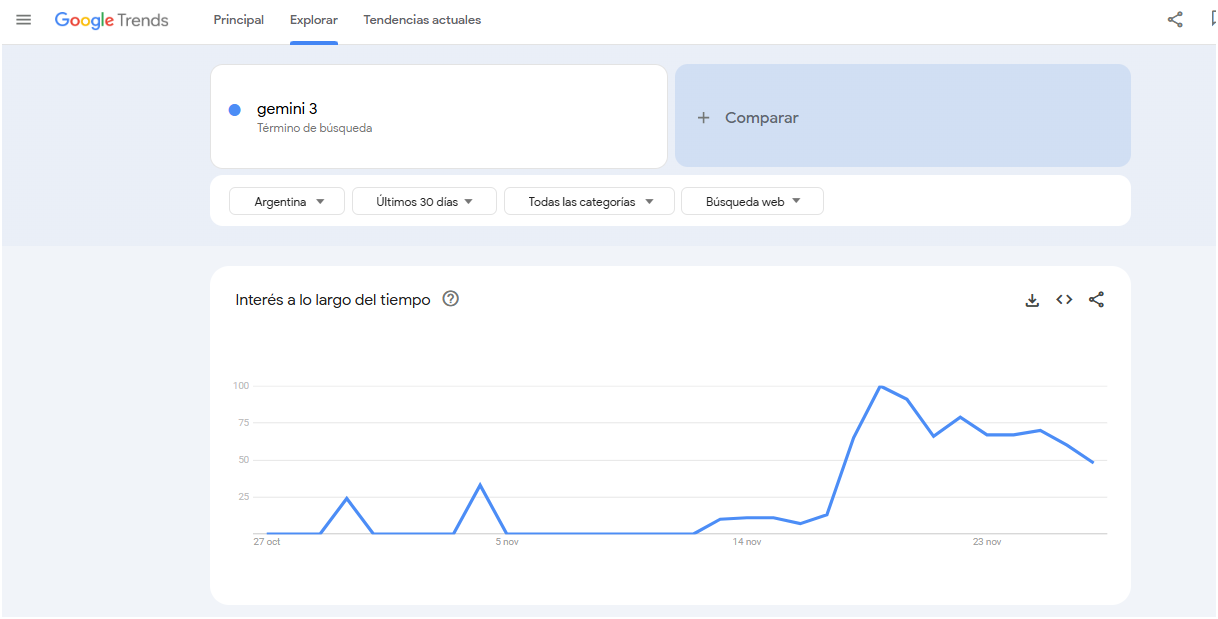Click the peak of the trend line graph
The image size is (1218, 619).
pos(883,386)
